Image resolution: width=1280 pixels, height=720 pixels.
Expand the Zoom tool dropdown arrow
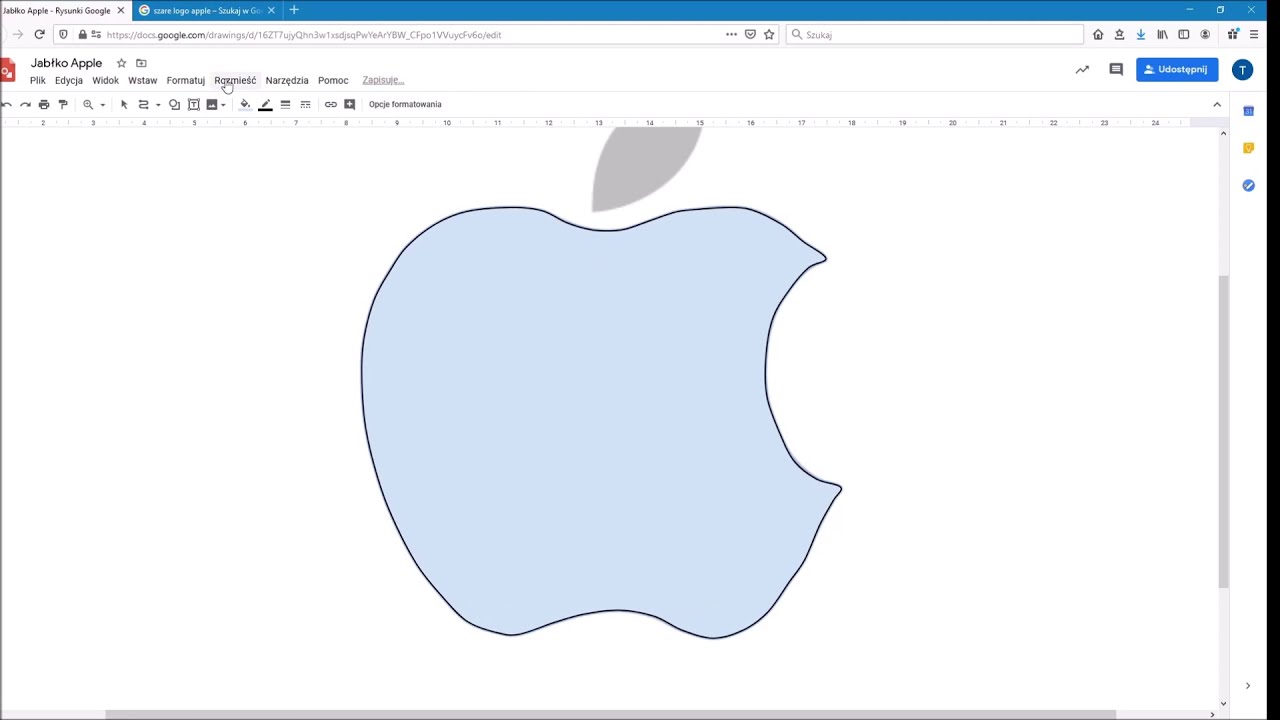point(102,105)
